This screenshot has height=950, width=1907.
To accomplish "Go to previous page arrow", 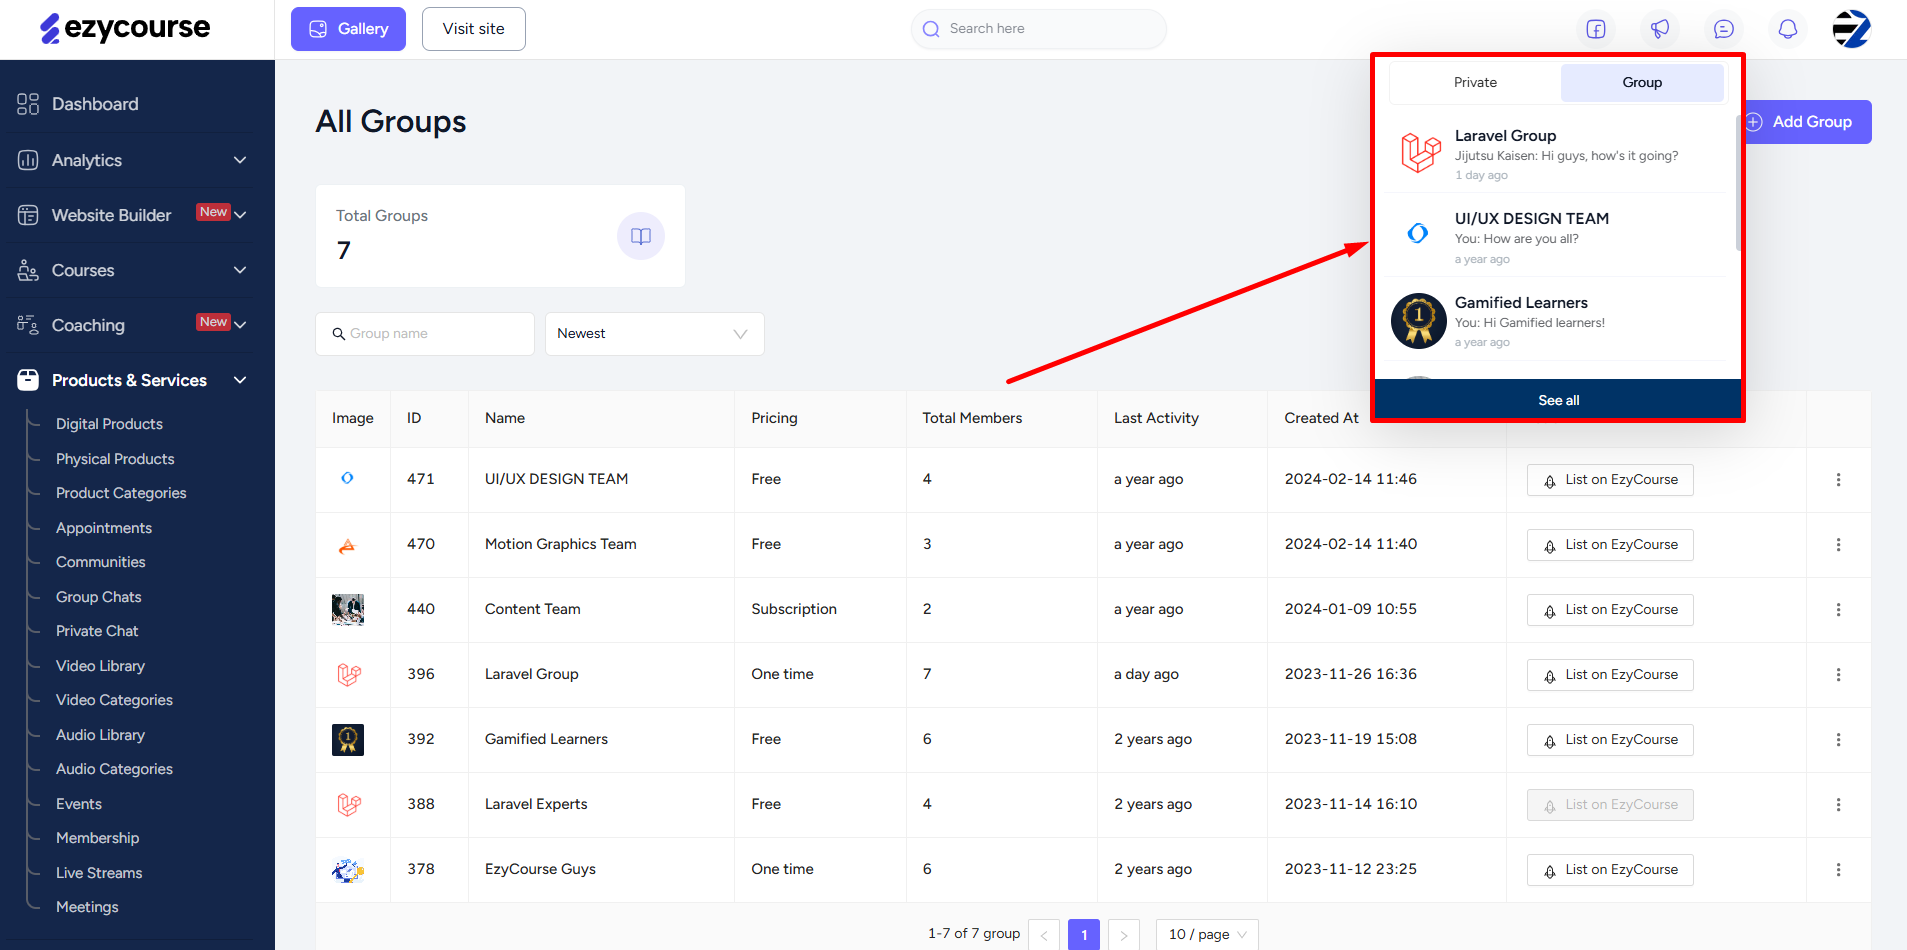I will (1044, 935).
